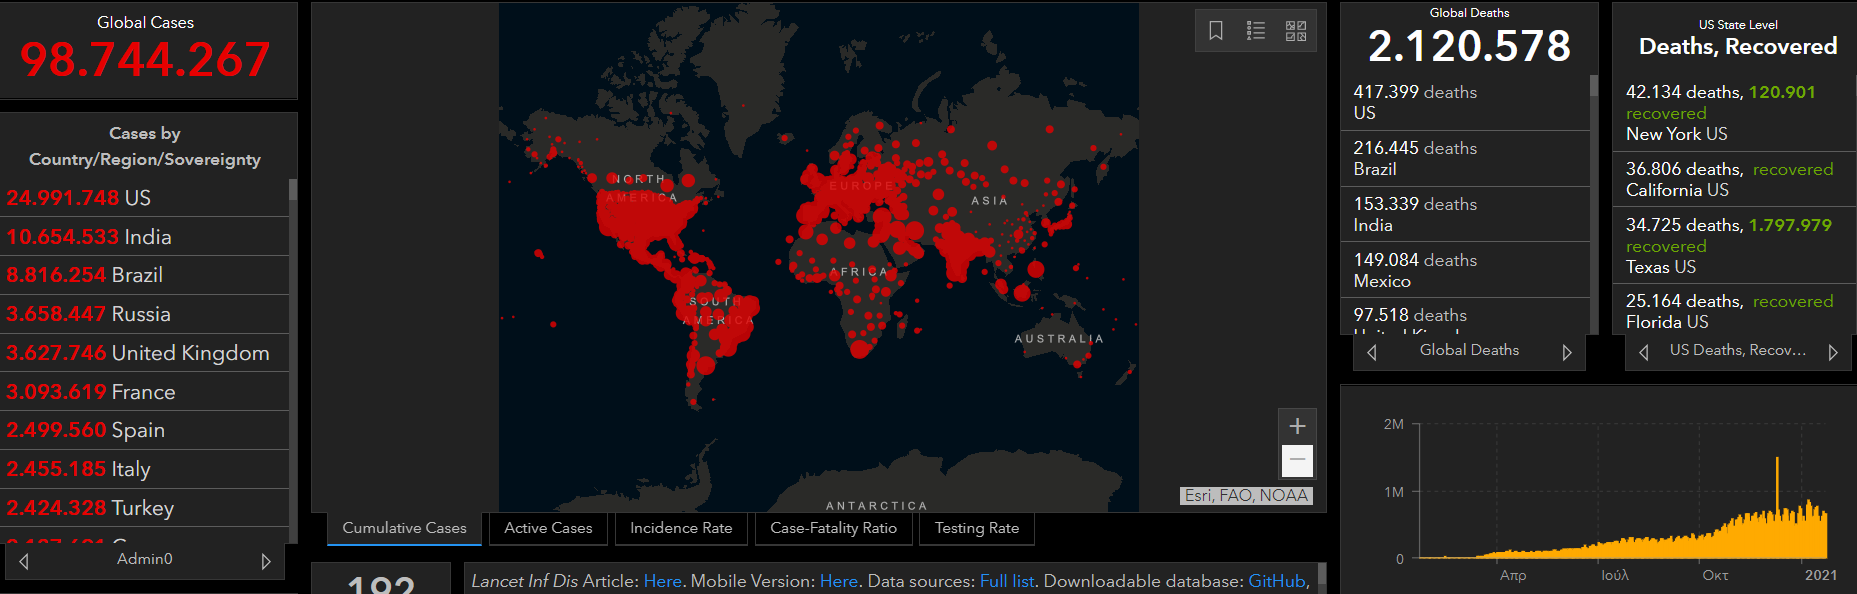Open the data sources Full list link
The height and width of the screenshot is (594, 1857).
tap(1007, 581)
